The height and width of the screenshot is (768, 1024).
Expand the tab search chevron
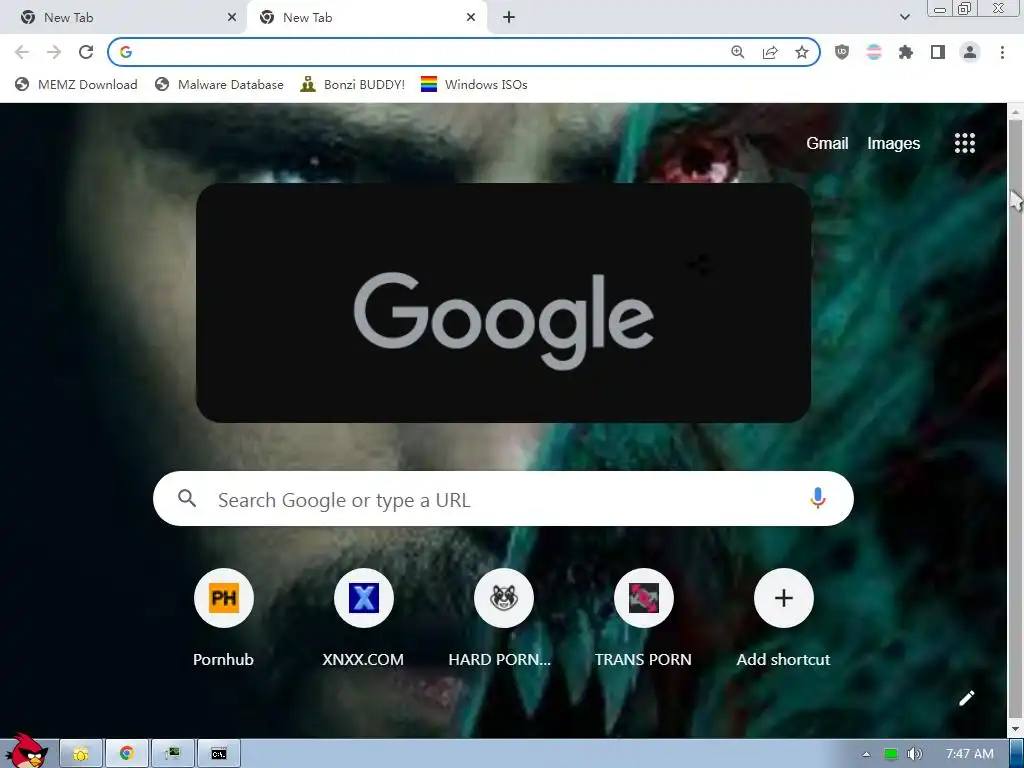904,17
